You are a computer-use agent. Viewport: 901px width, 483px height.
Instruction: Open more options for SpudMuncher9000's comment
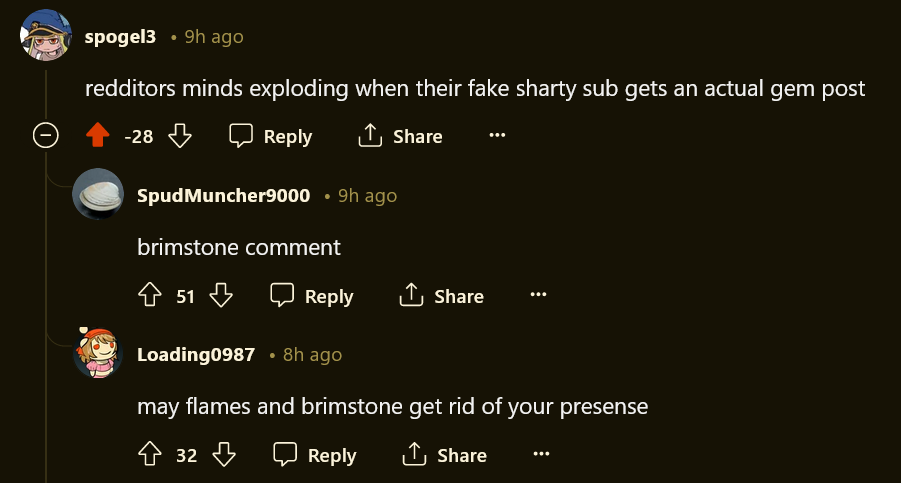pyautogui.click(x=538, y=296)
